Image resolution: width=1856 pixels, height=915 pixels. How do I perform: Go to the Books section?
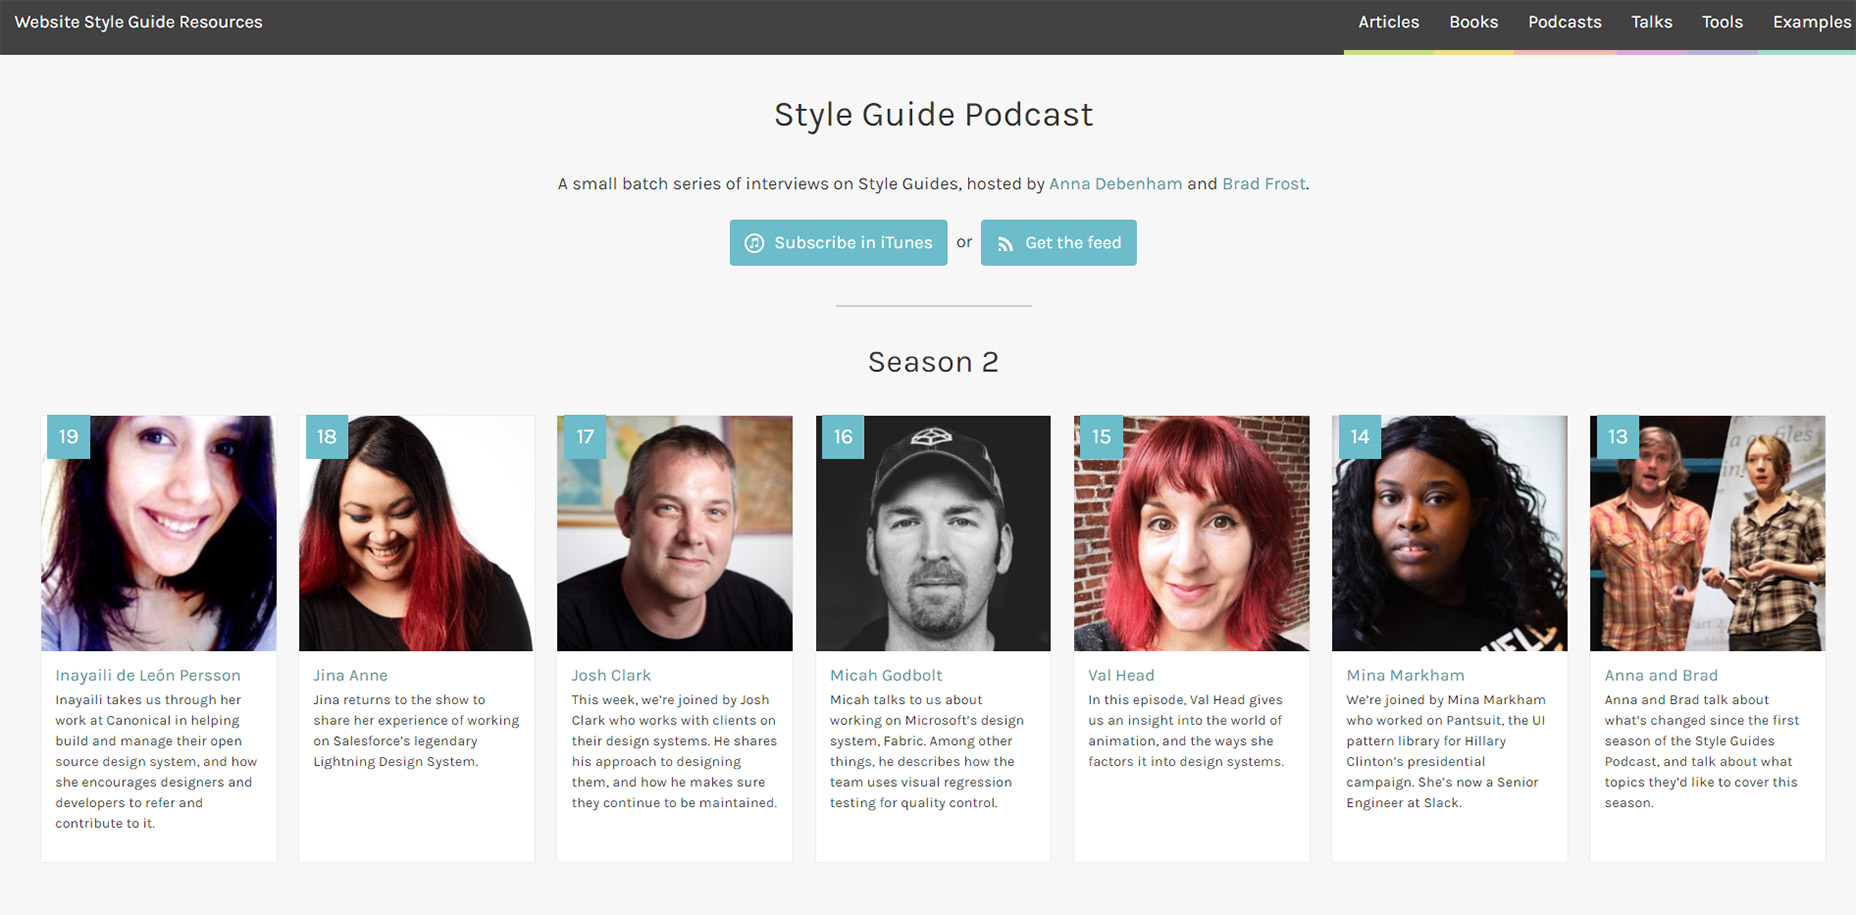[1473, 22]
